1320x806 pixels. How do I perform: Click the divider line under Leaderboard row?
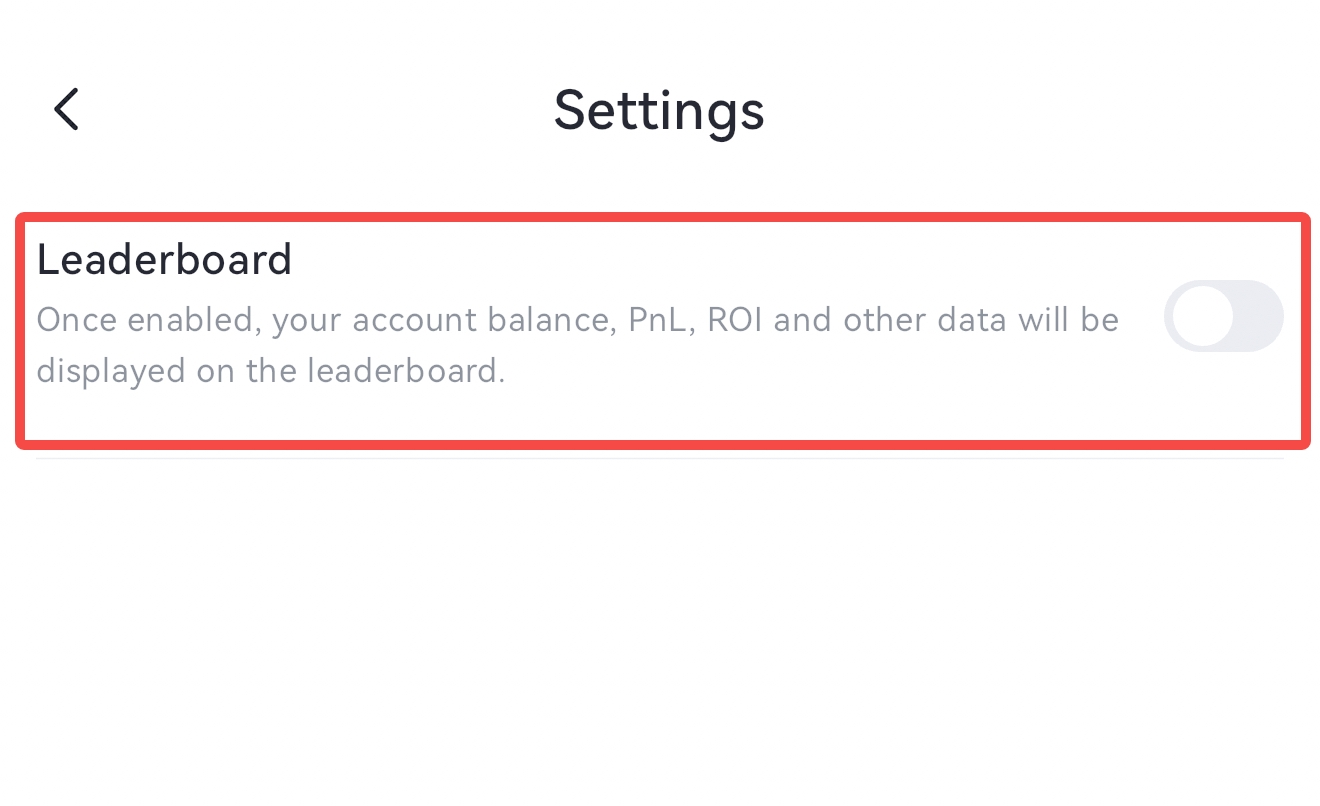click(x=660, y=458)
